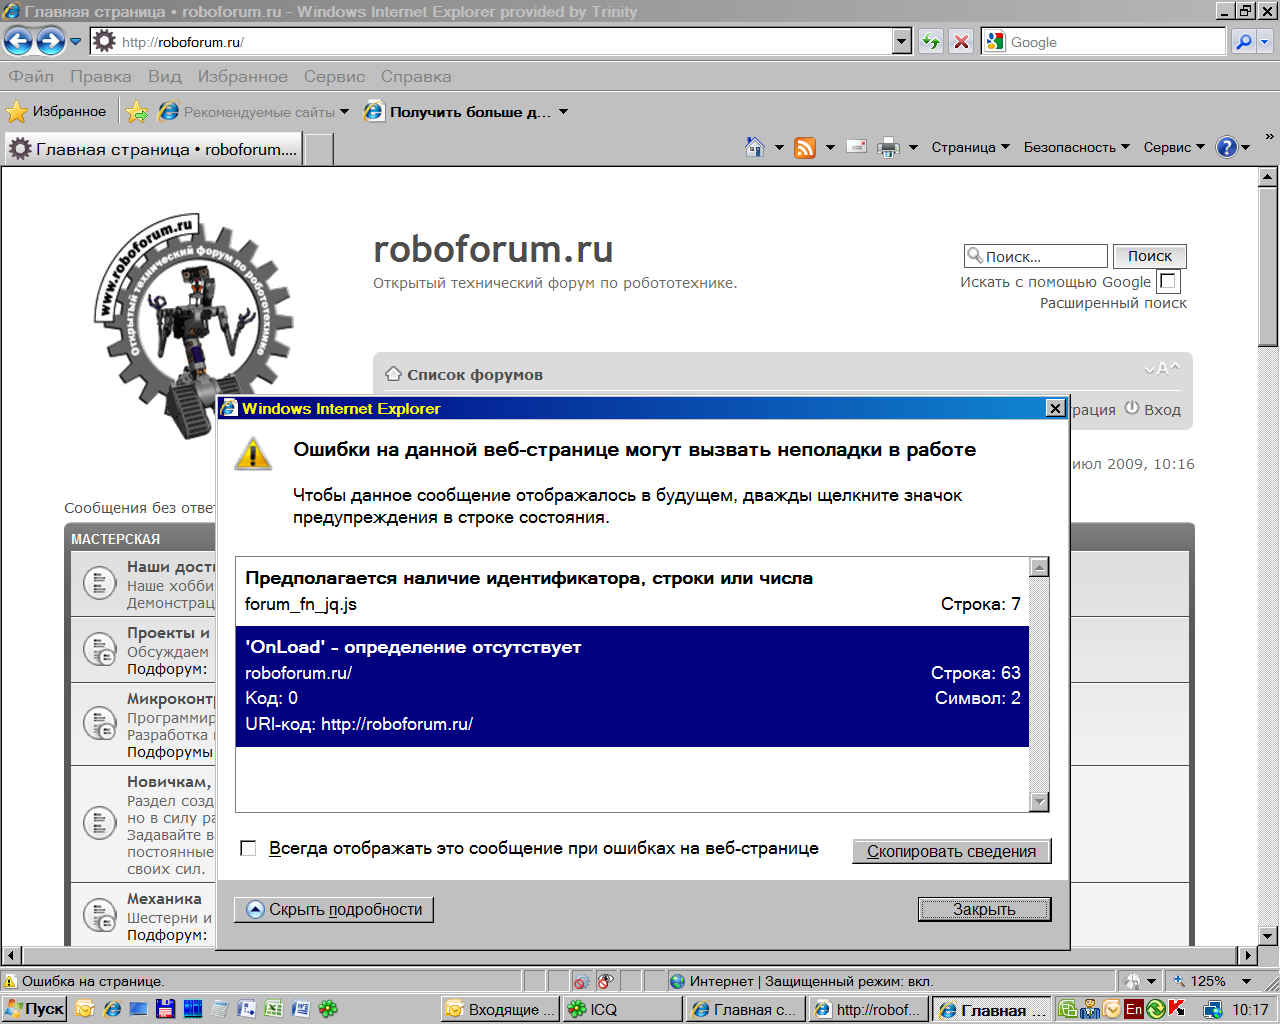Click the Вход power icon on the forum
This screenshot has height=1024, width=1280.
[1132, 408]
